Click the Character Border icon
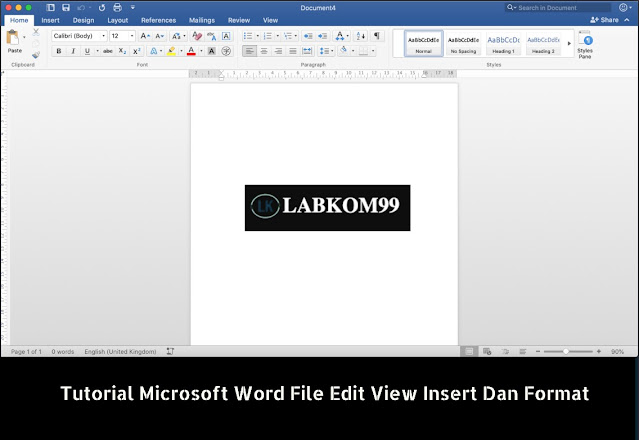Screen dimensions: 639x440 click(x=226, y=36)
